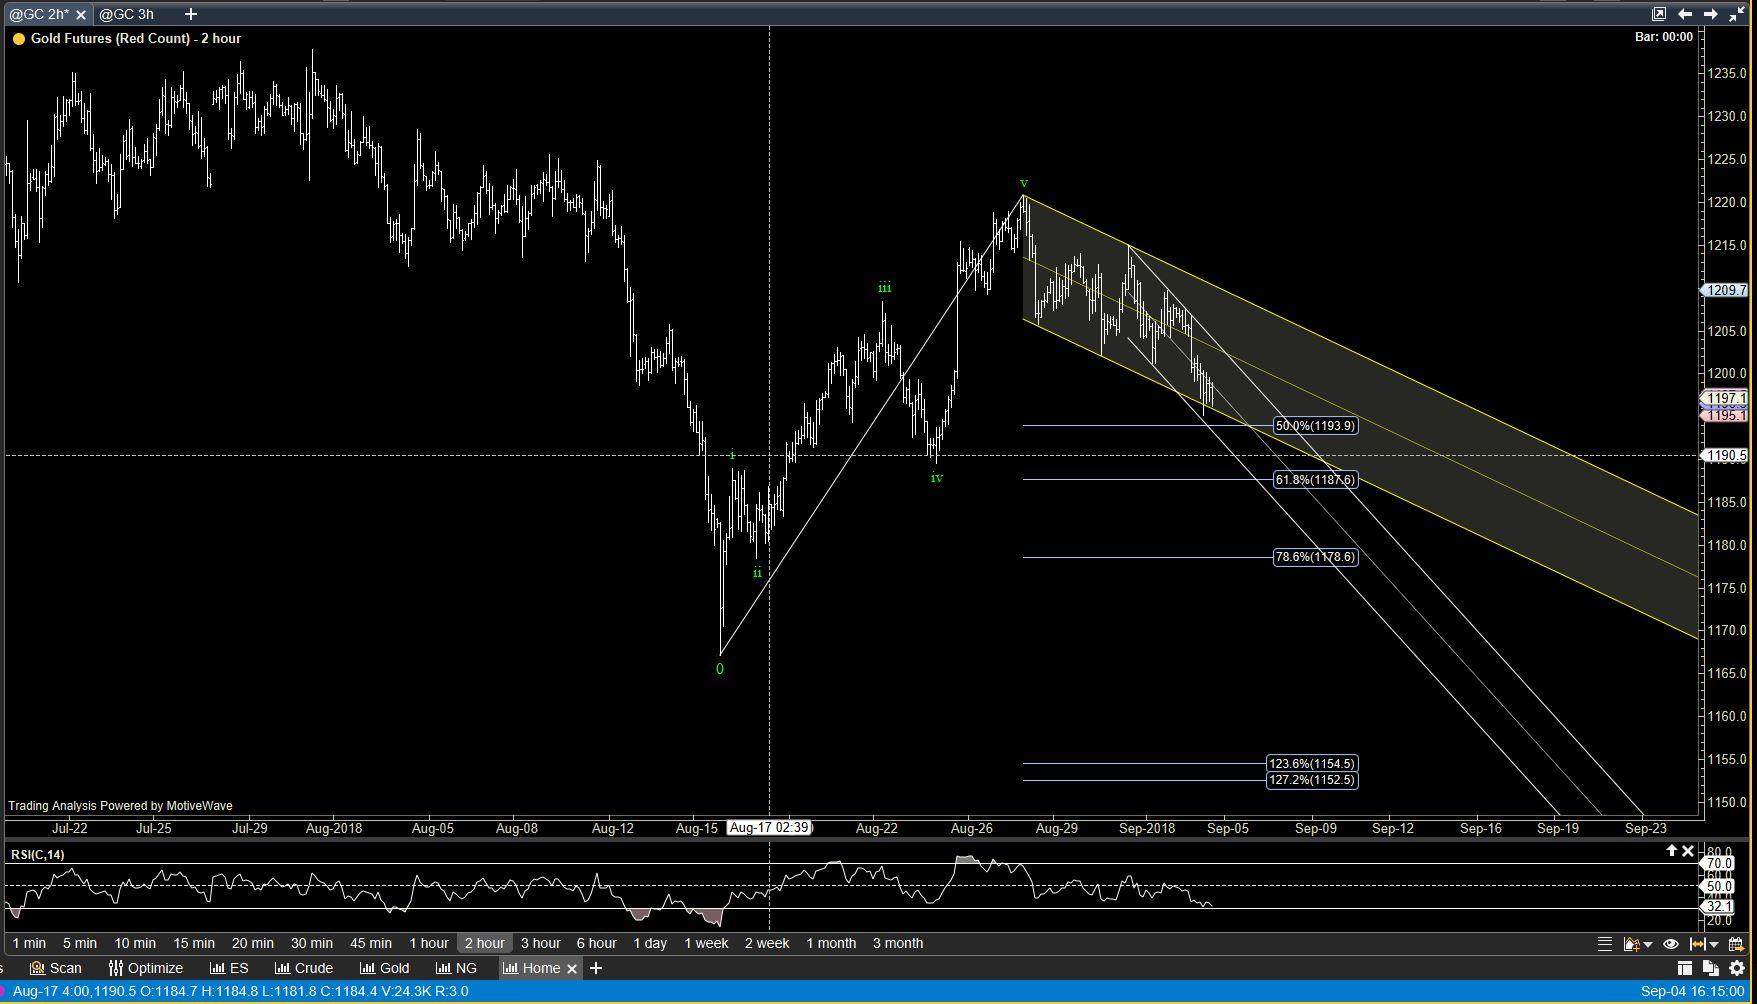Click the bar spacing width icon
Image resolution: width=1757 pixels, height=1004 pixels.
pyautogui.click(x=1697, y=943)
